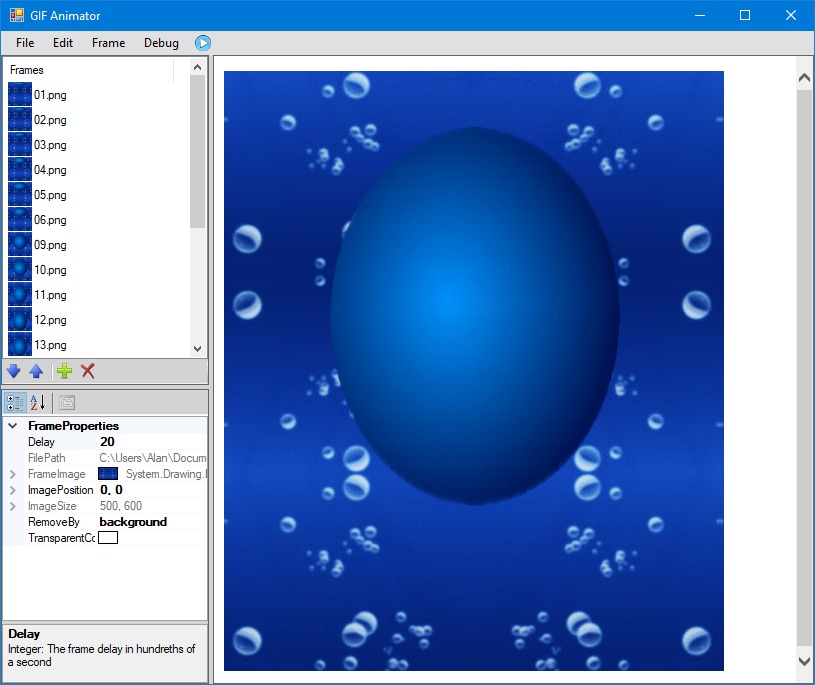This screenshot has width=815, height=685.
Task: Expand the ImagePosition property
Action: 13,490
